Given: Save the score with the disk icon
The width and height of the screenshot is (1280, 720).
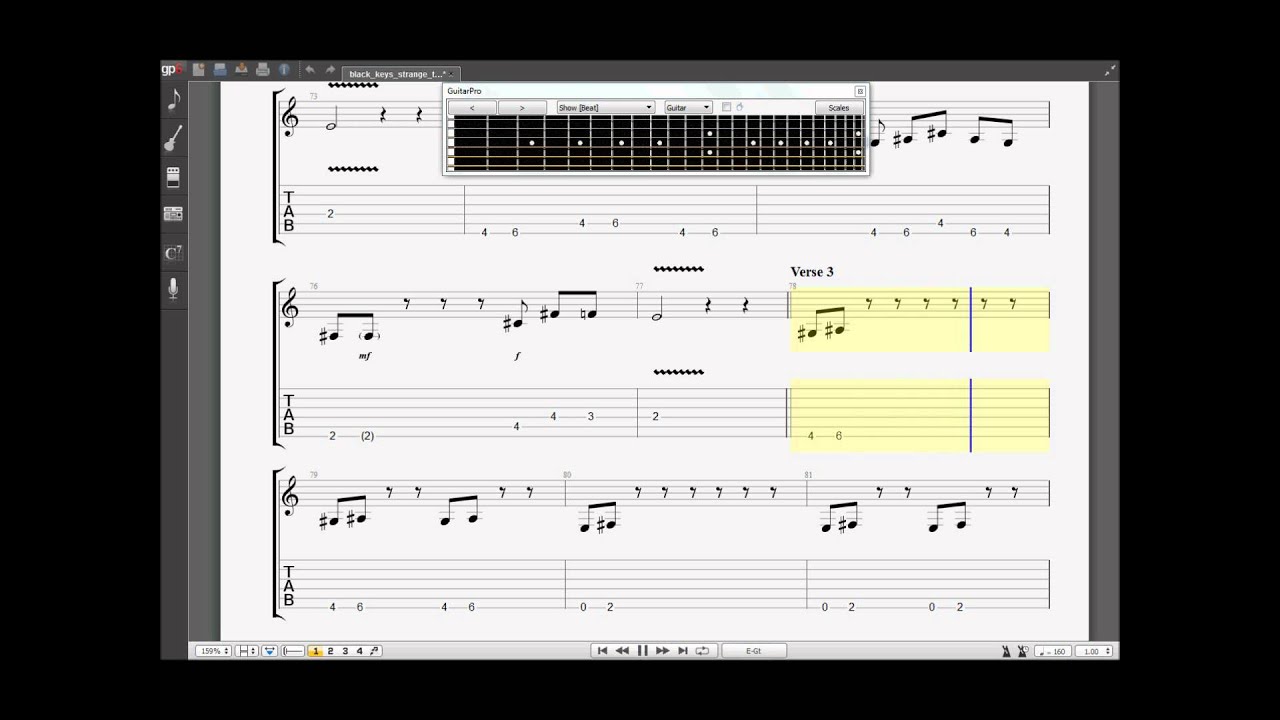Looking at the screenshot, I should tap(220, 70).
